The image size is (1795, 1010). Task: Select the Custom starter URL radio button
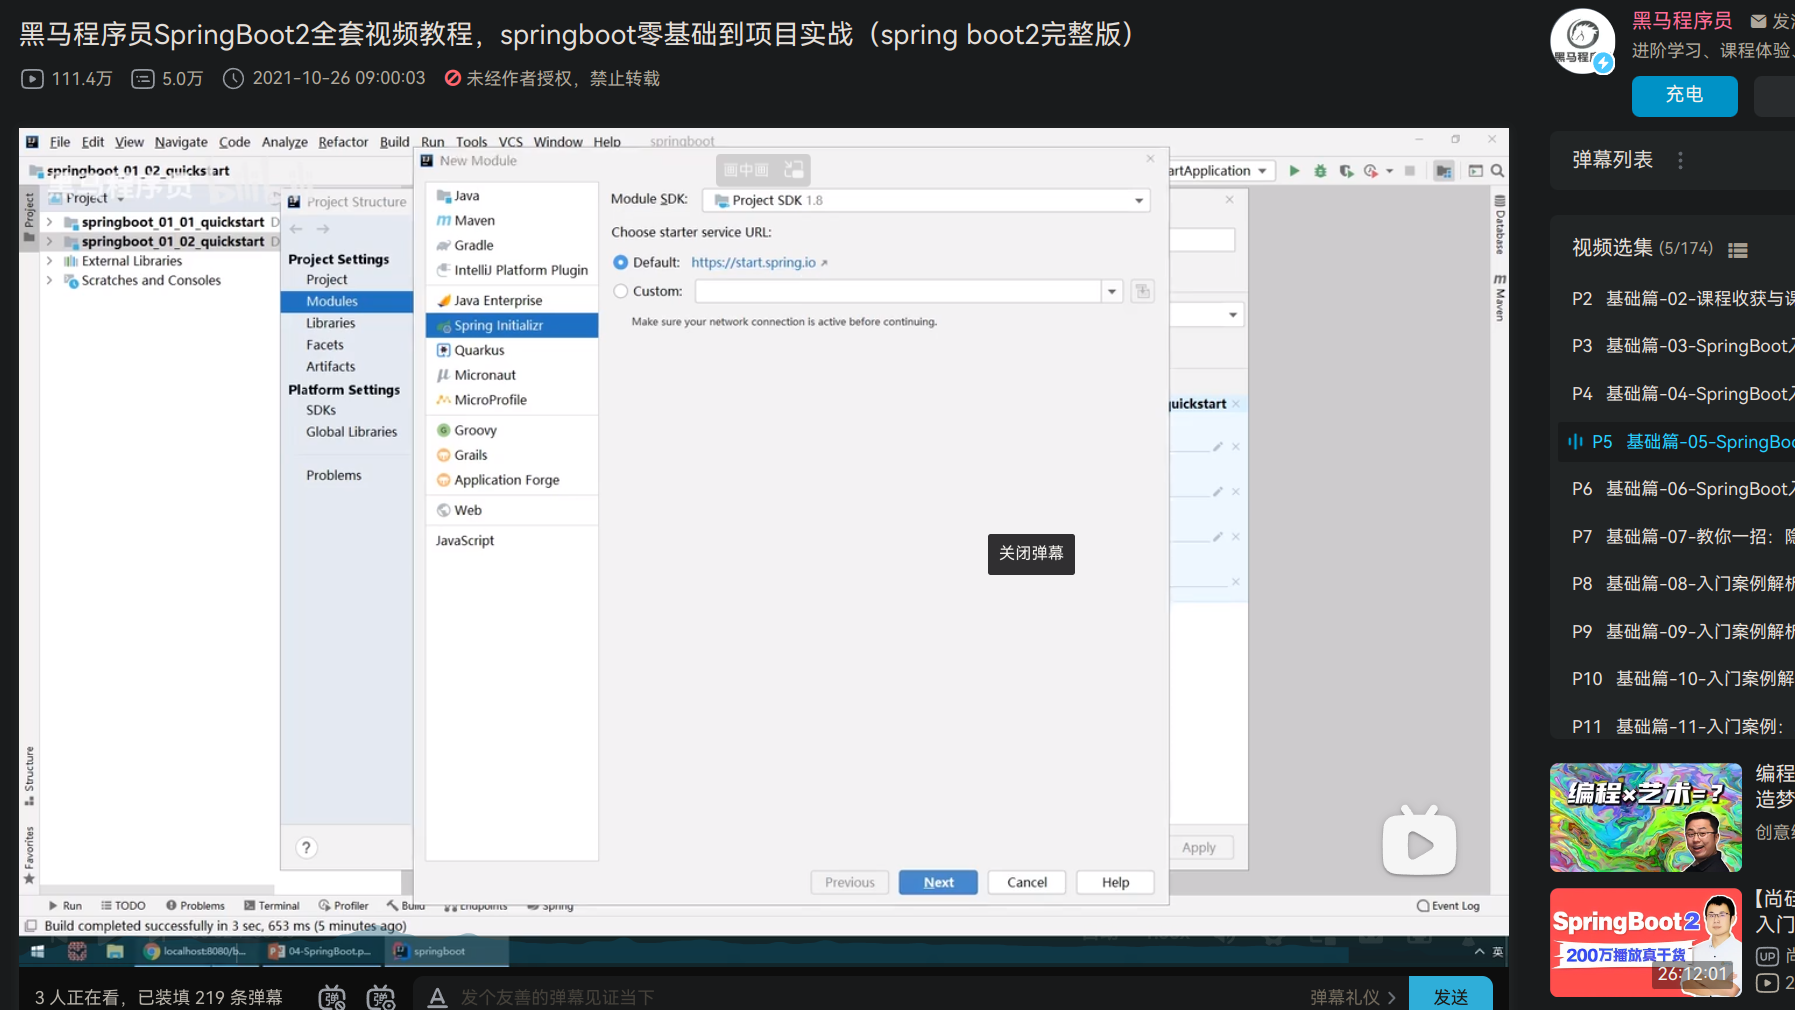pyautogui.click(x=621, y=291)
